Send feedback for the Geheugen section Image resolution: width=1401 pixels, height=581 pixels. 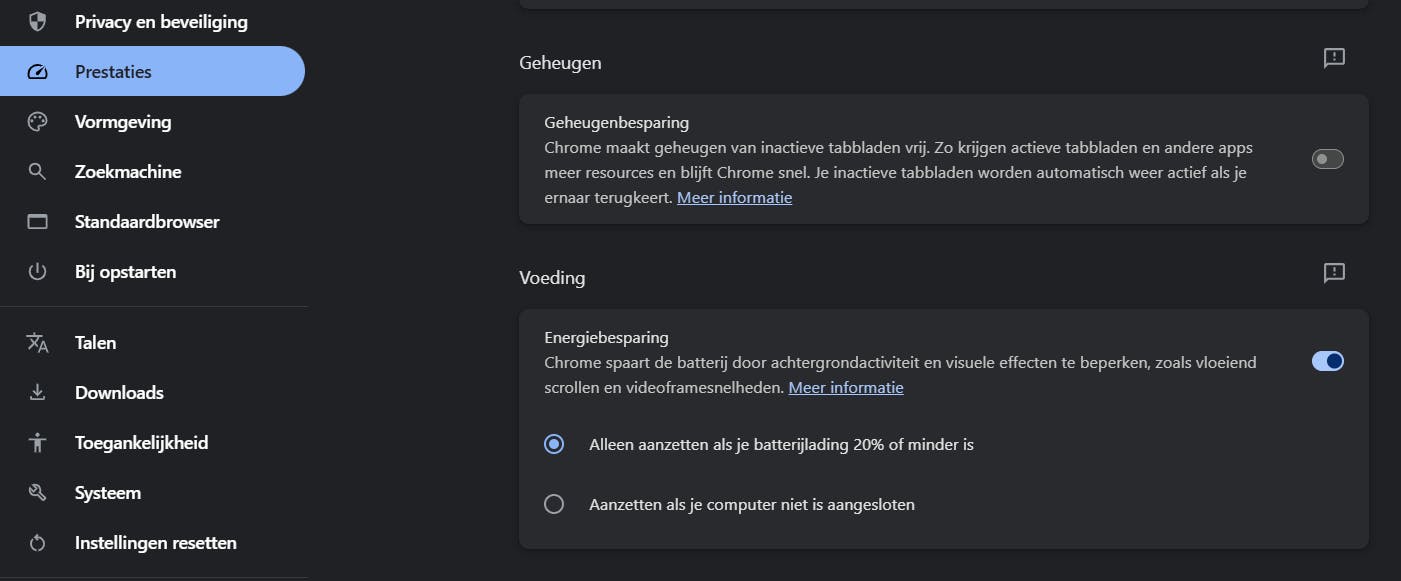1334,58
